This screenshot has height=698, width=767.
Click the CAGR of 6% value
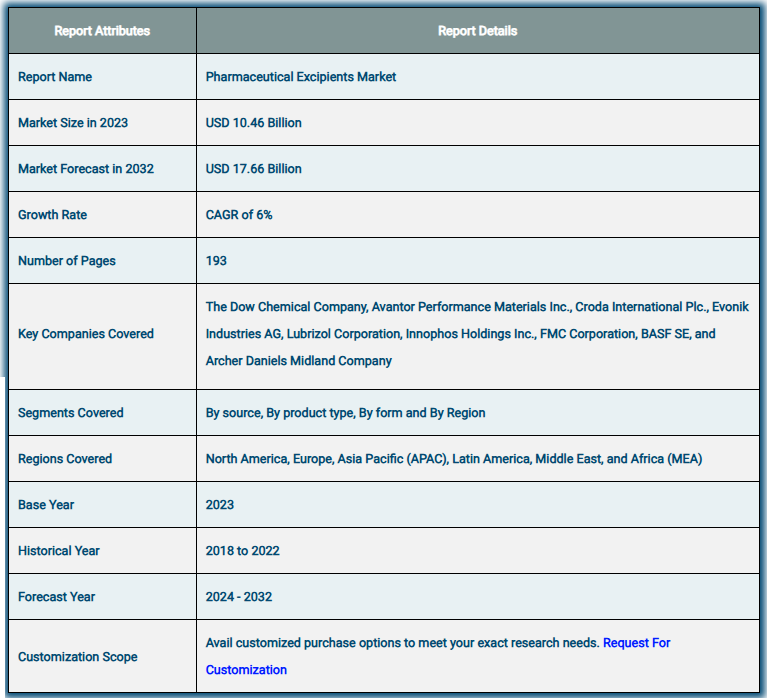(x=239, y=215)
